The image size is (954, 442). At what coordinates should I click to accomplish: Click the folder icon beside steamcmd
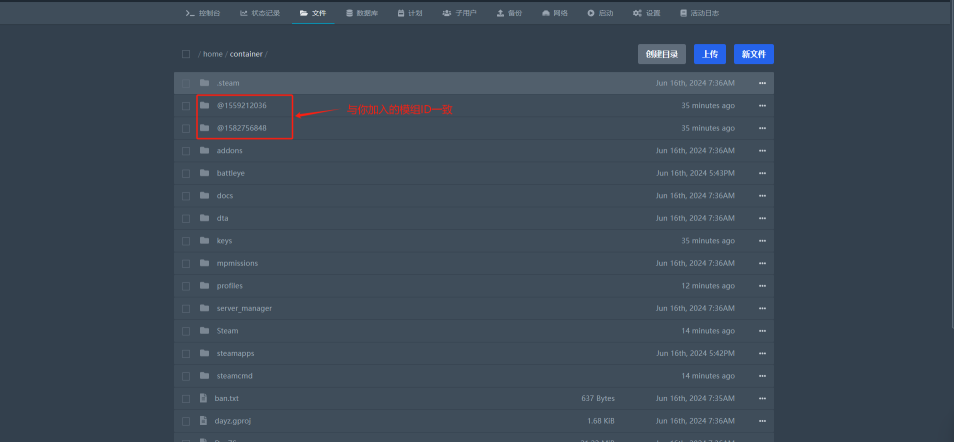pos(204,375)
